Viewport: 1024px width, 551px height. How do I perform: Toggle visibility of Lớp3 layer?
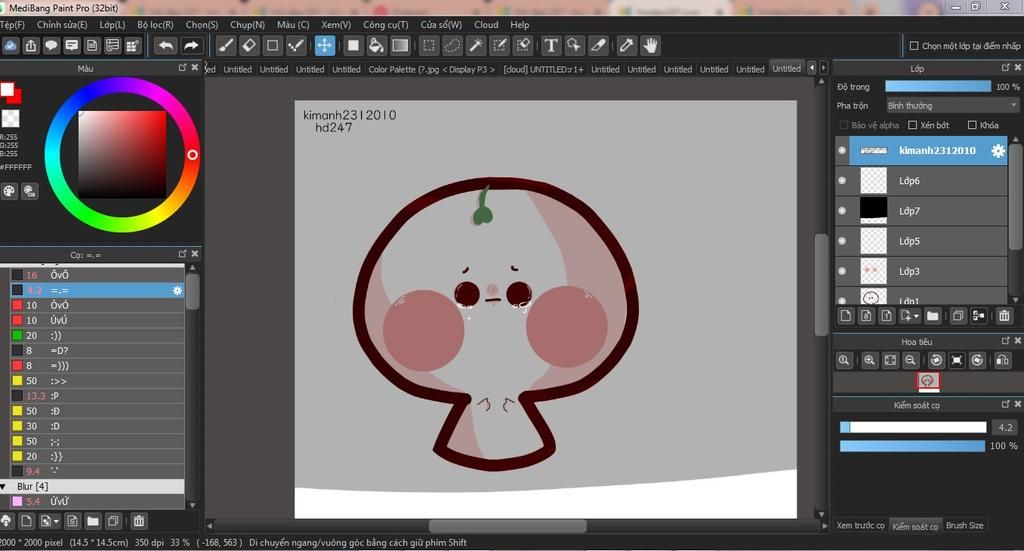tap(842, 271)
